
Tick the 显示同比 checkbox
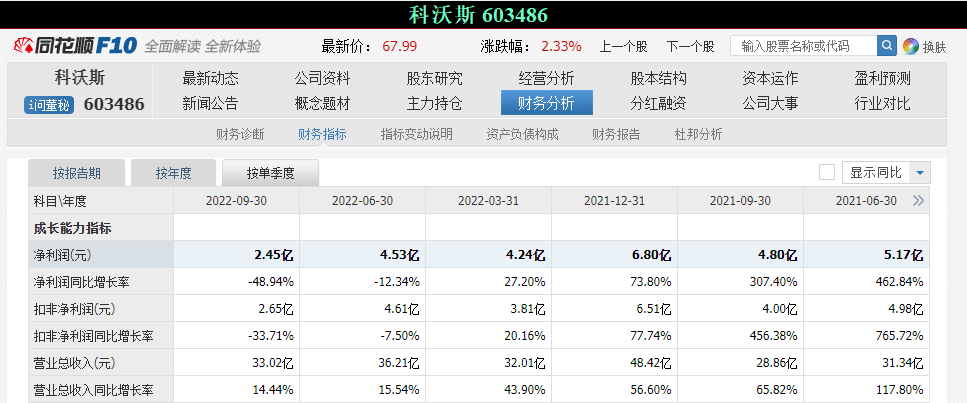click(827, 173)
